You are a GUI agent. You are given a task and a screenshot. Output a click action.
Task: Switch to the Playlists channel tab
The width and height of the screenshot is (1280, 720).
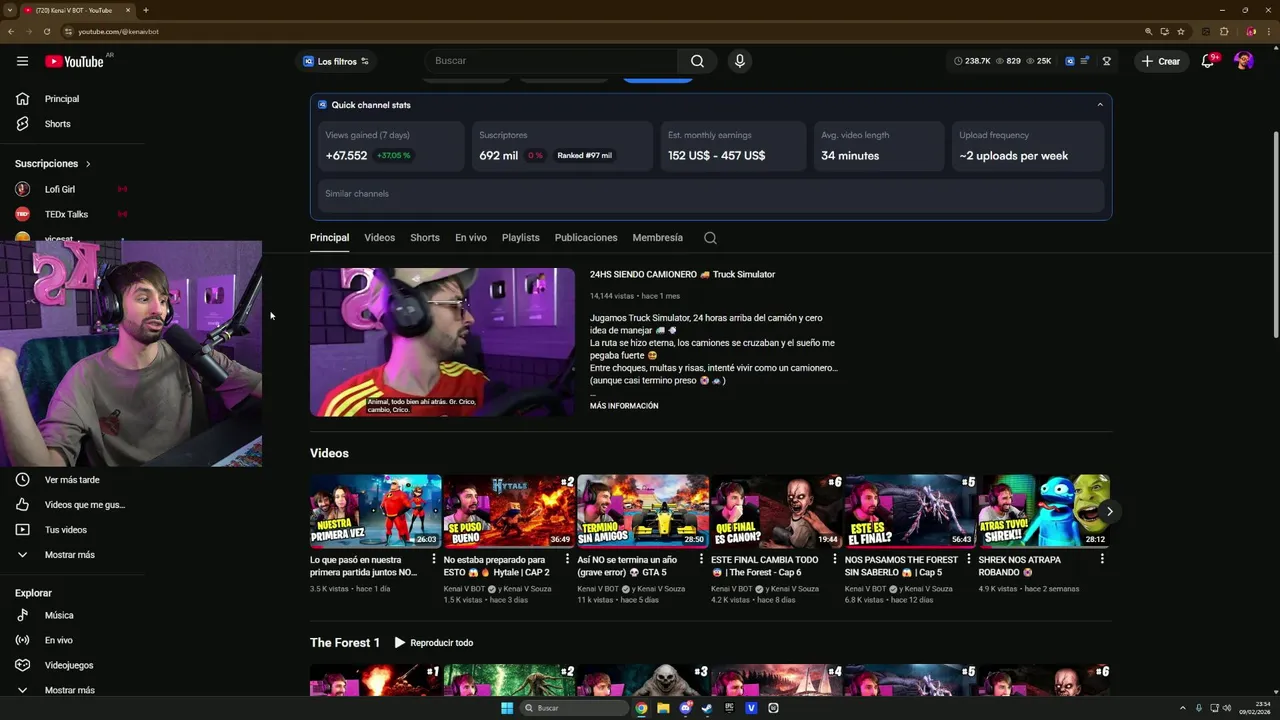pyautogui.click(x=521, y=238)
